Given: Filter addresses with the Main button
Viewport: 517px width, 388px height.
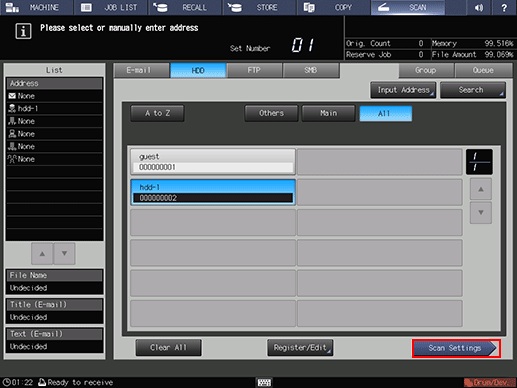Looking at the screenshot, I should 328,113.
